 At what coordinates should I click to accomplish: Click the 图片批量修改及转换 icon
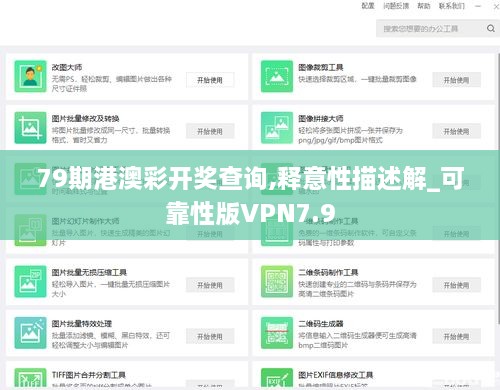(30, 128)
